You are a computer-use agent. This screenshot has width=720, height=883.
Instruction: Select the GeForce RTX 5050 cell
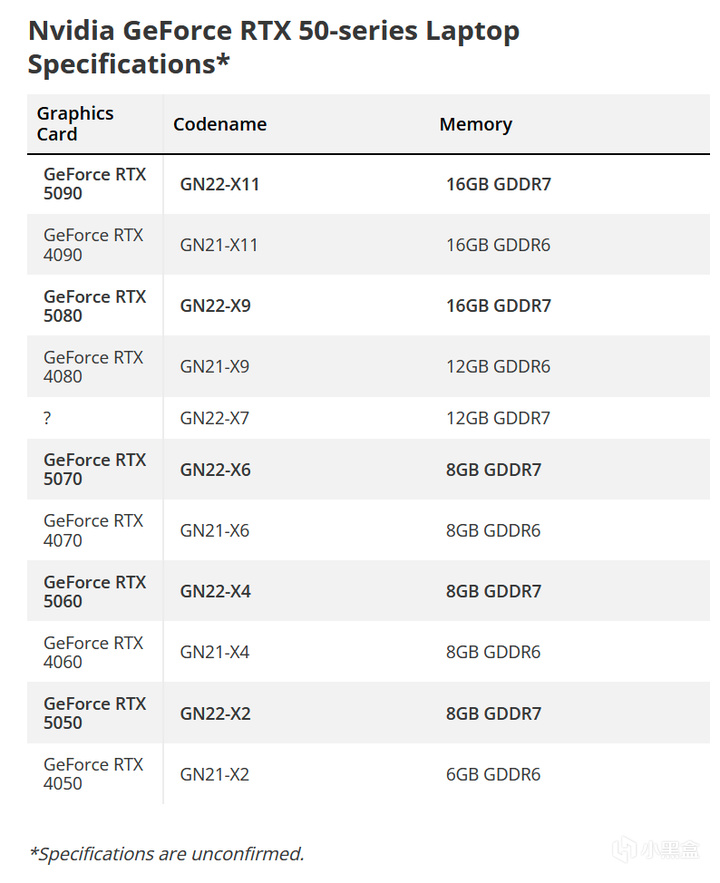point(95,713)
